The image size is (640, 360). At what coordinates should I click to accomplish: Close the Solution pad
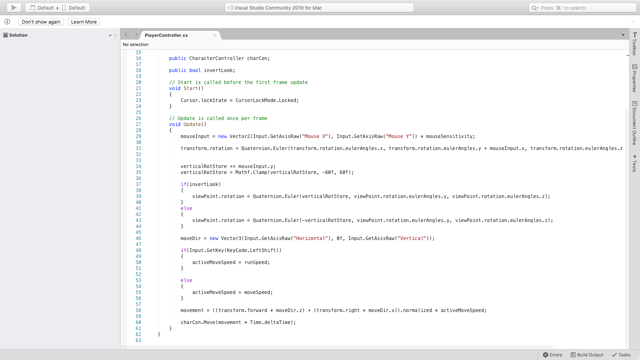pyautogui.click(x=116, y=36)
